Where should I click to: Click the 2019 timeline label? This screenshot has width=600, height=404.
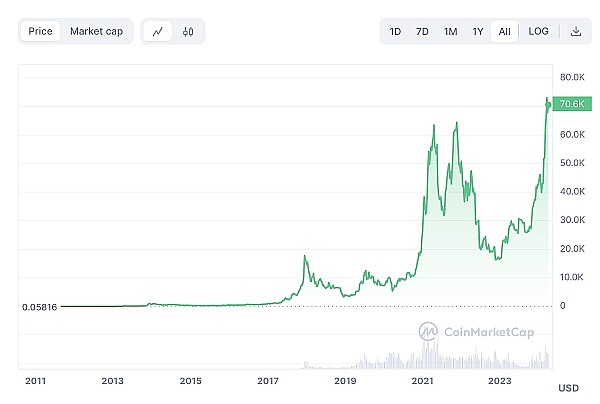[345, 381]
